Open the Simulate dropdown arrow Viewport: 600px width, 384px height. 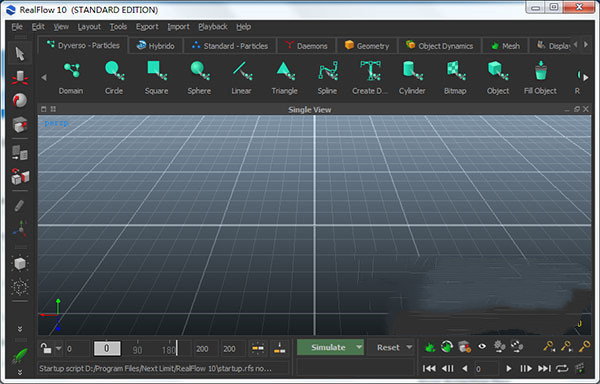click(x=359, y=347)
